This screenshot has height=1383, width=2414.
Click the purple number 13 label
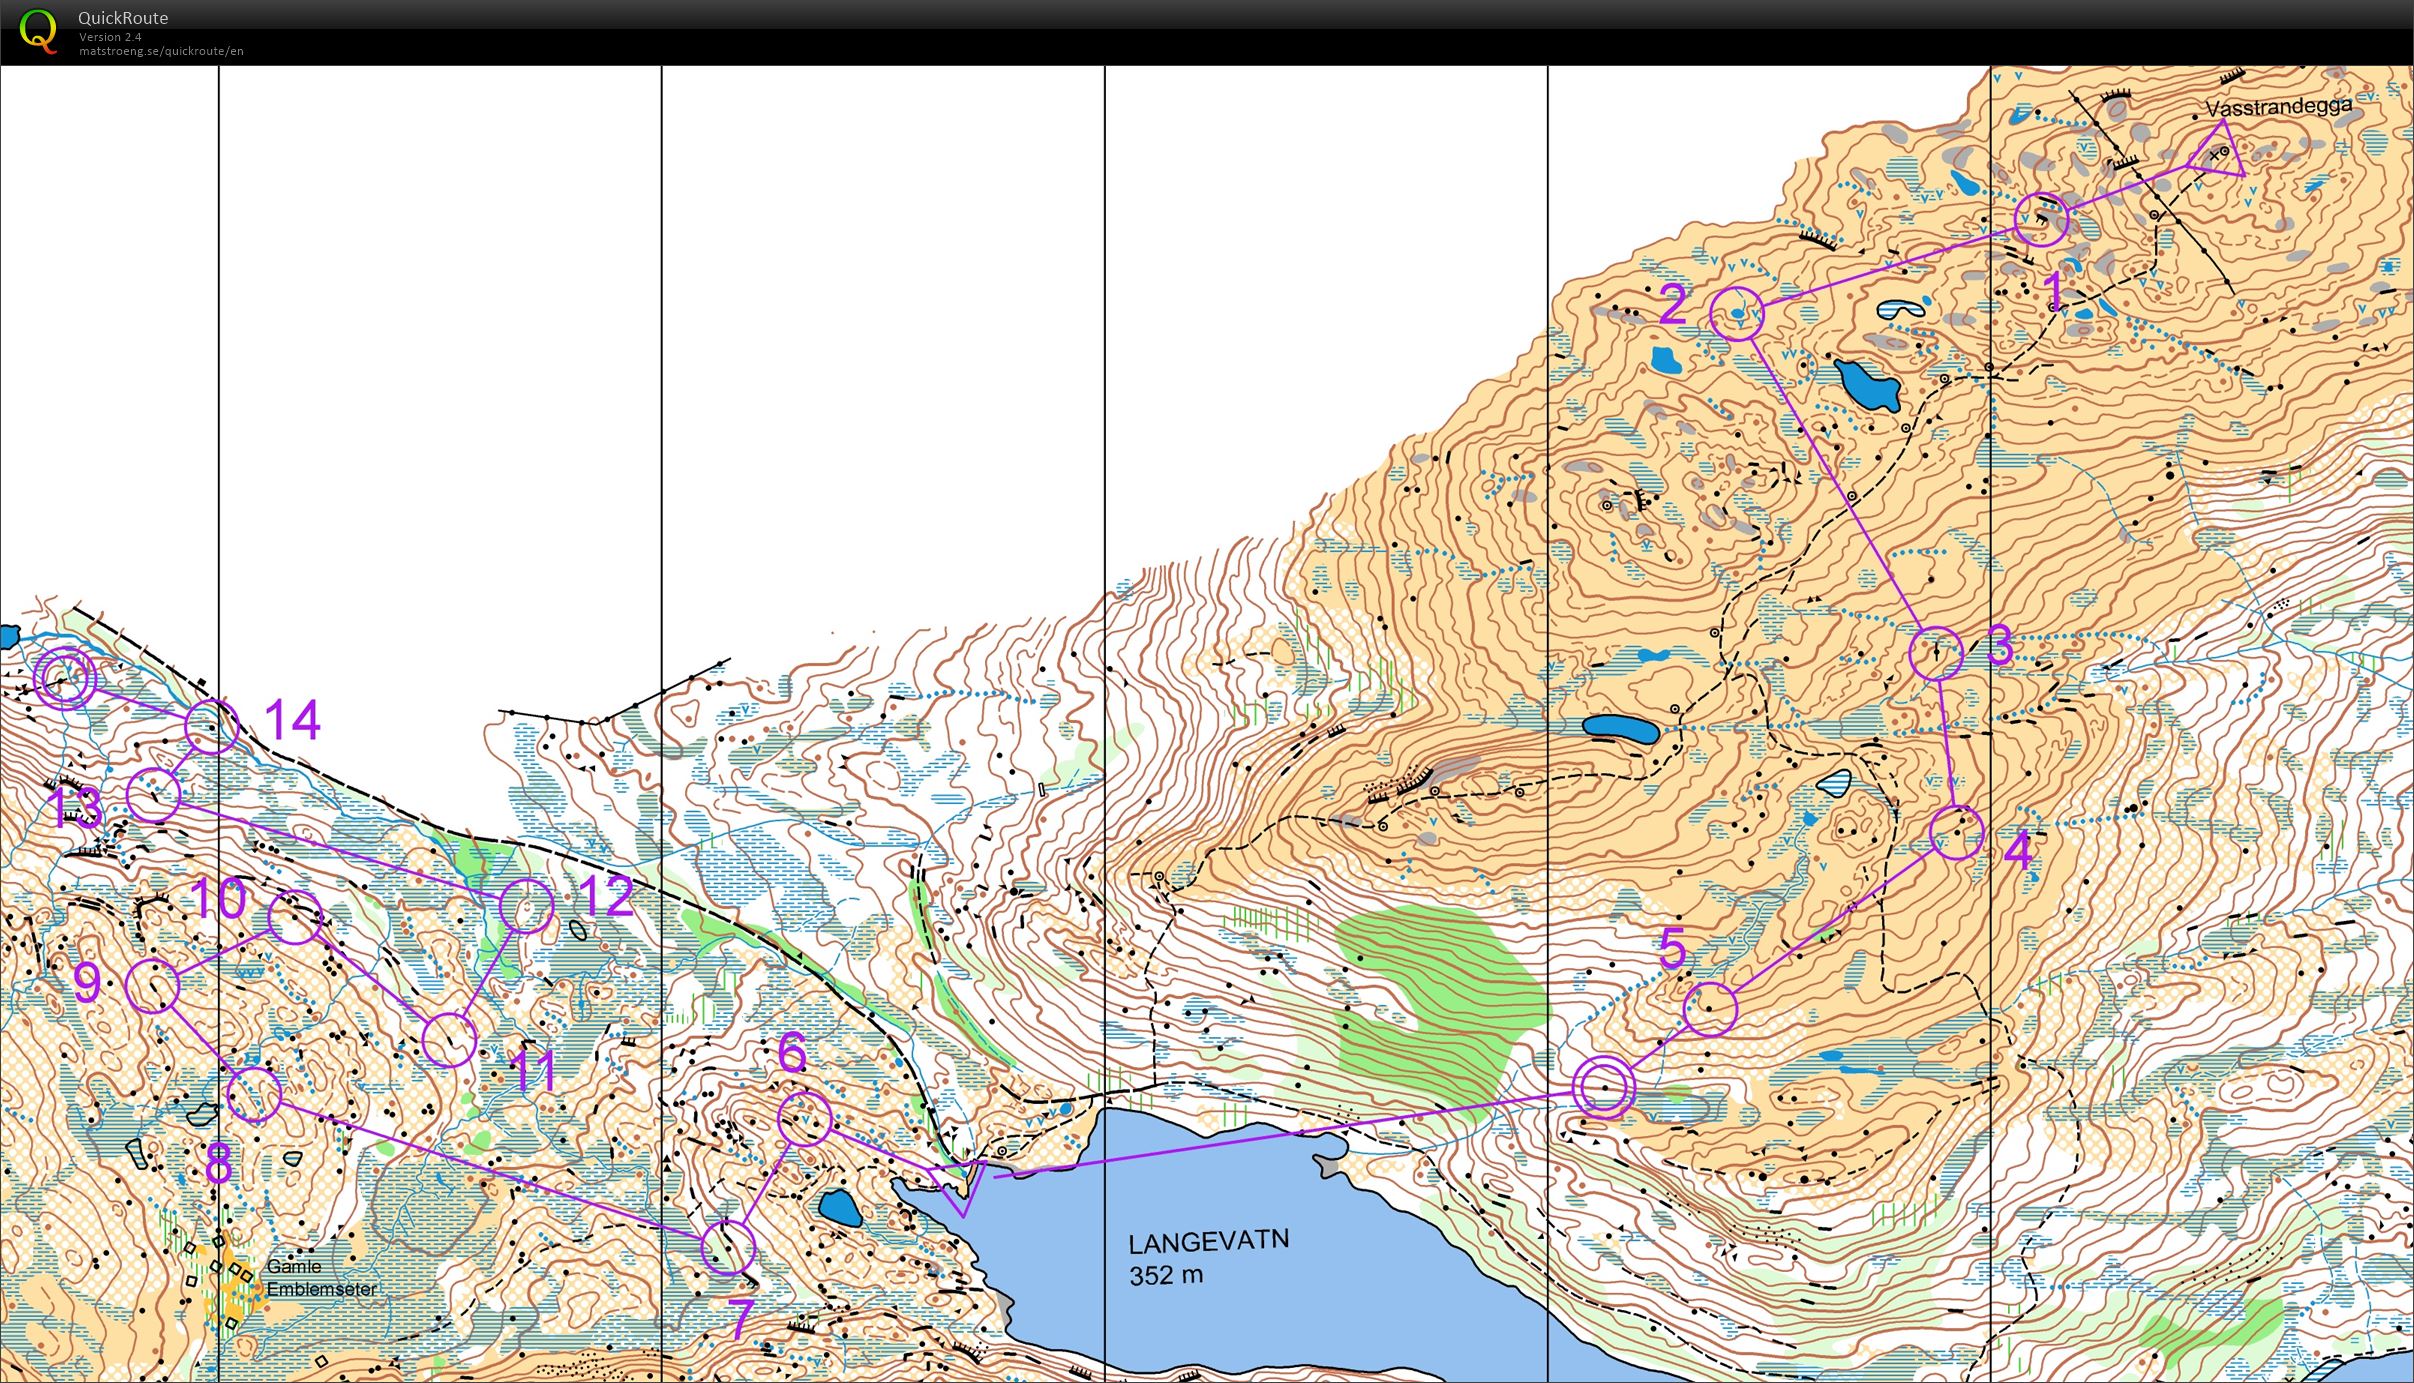(76, 807)
